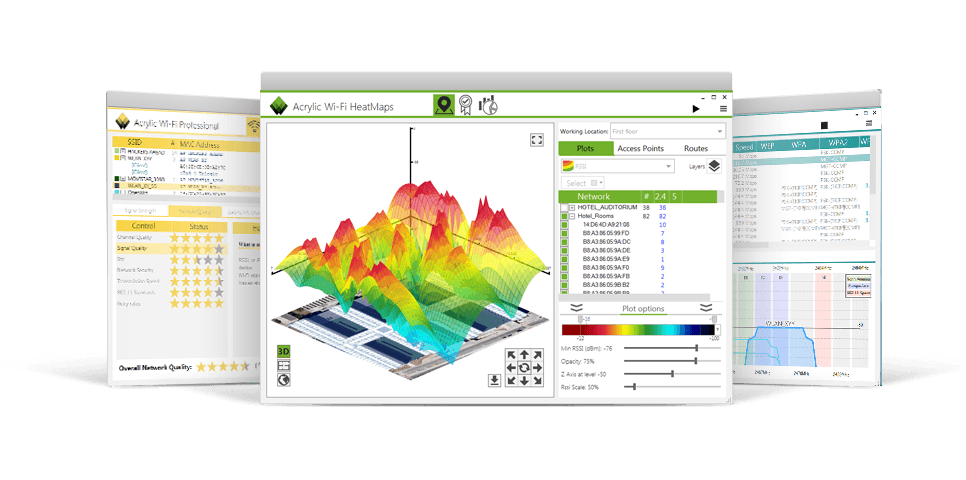Viewport: 966px width, 480px height.
Task: Expand the 3D plot to fullscreen
Action: (537, 140)
